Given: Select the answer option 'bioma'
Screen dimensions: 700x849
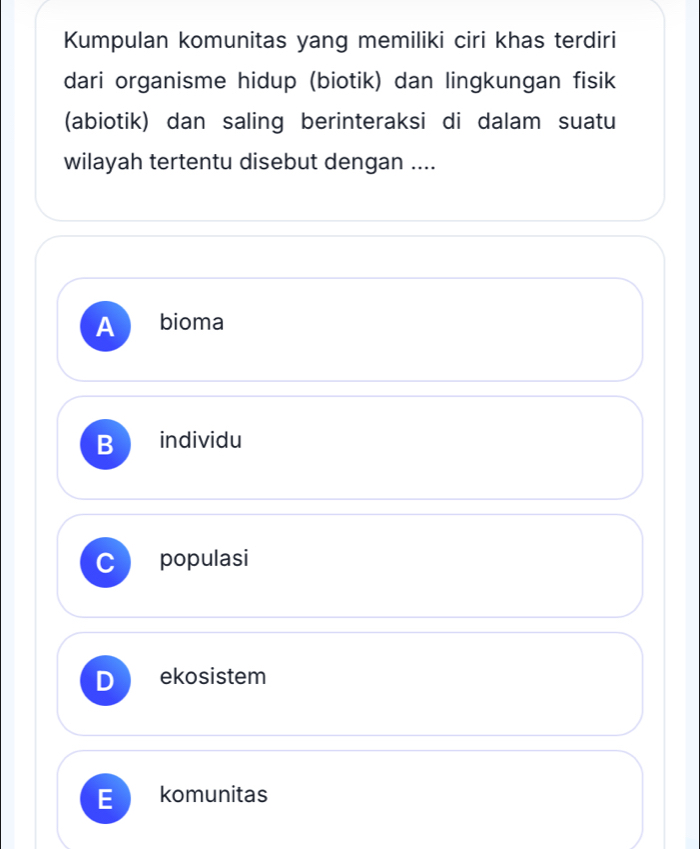Looking at the screenshot, I should pos(350,329).
